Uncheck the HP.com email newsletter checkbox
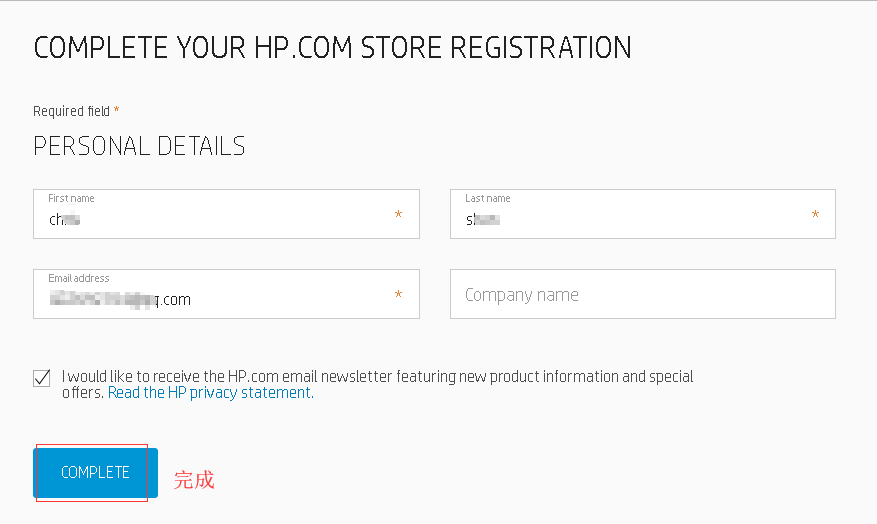 [42, 378]
